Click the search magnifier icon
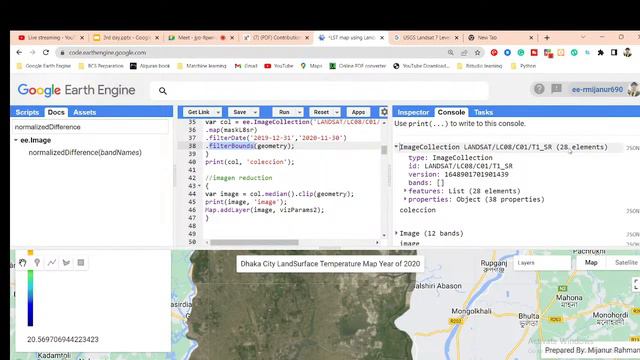Screen dimensions: 640x360 [x=163, y=91]
